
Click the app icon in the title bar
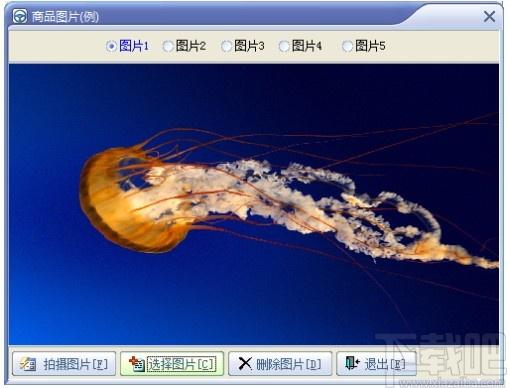click(x=20, y=16)
